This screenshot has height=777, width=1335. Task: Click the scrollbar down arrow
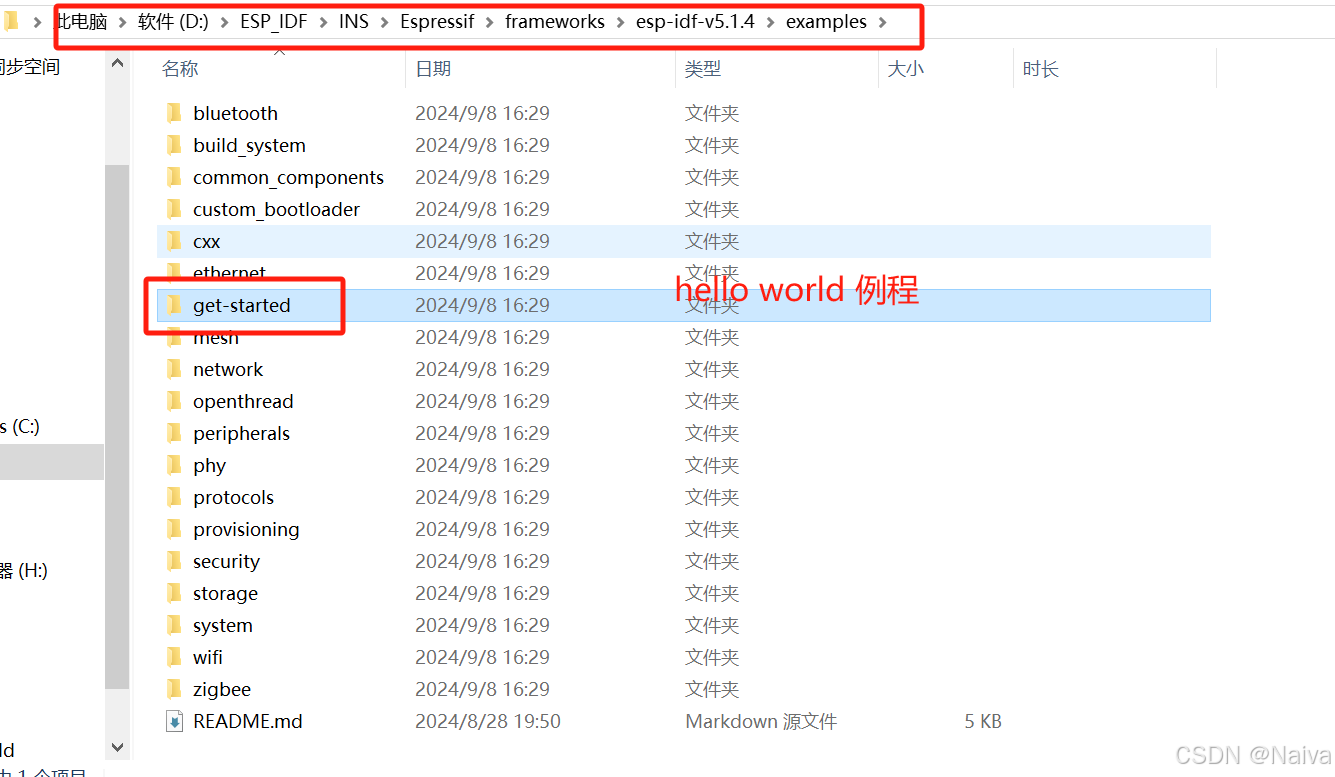(x=117, y=747)
